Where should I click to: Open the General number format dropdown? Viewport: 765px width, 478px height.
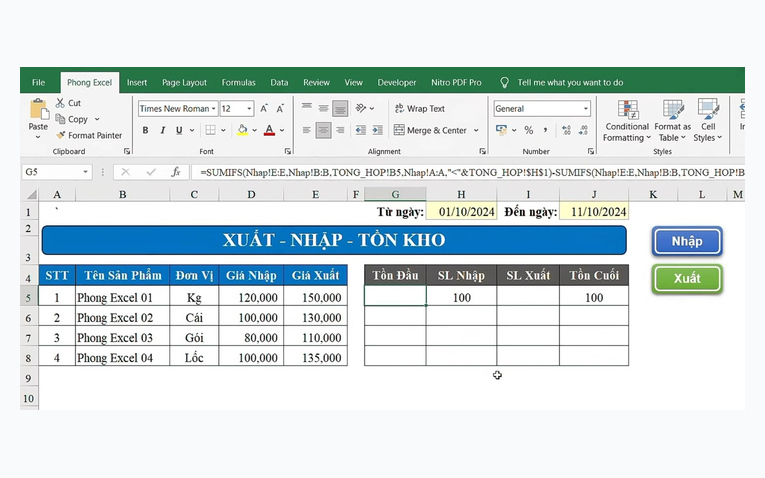click(x=585, y=109)
